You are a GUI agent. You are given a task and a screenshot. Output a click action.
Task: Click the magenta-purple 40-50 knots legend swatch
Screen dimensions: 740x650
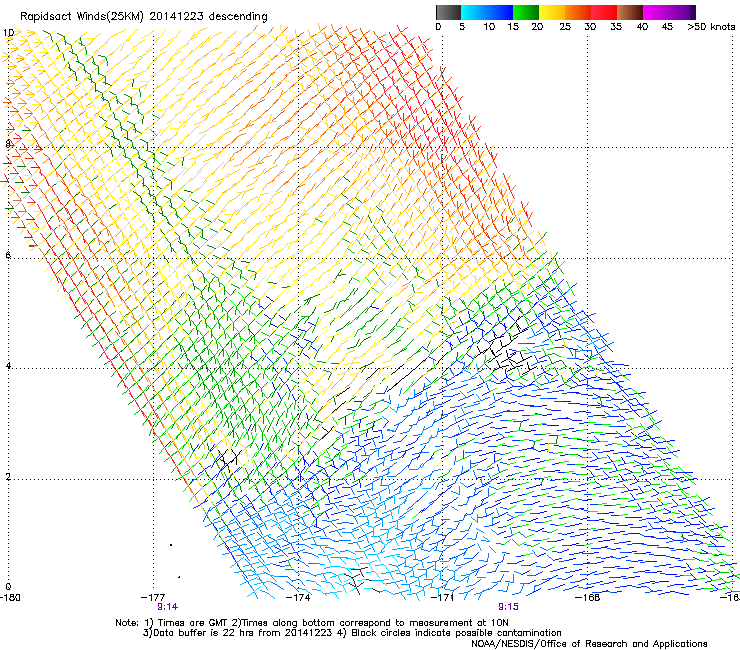pos(669,12)
